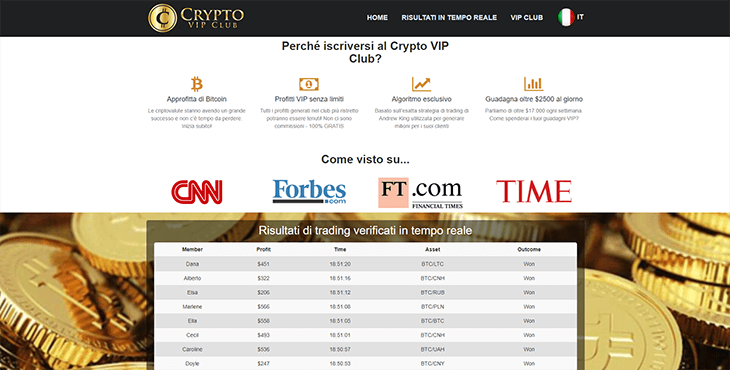
Task: Click the BTC/LTC asset cell
Action: tap(433, 264)
